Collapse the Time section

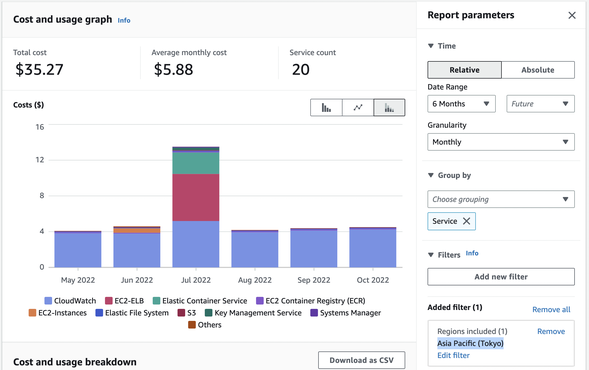click(431, 46)
